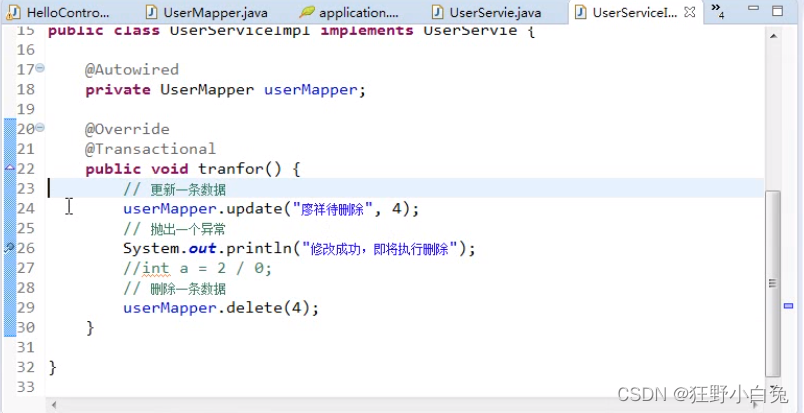The image size is (804, 413).
Task: Click the @Transactional annotation
Action: 150,149
